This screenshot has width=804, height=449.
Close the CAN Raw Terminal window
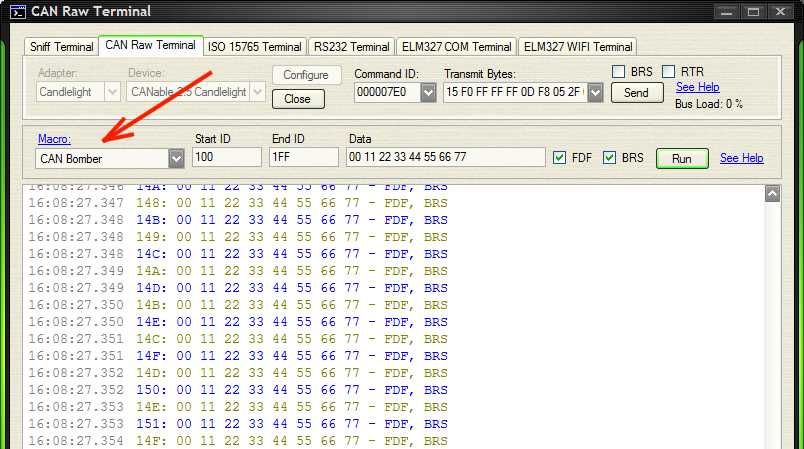click(780, 12)
